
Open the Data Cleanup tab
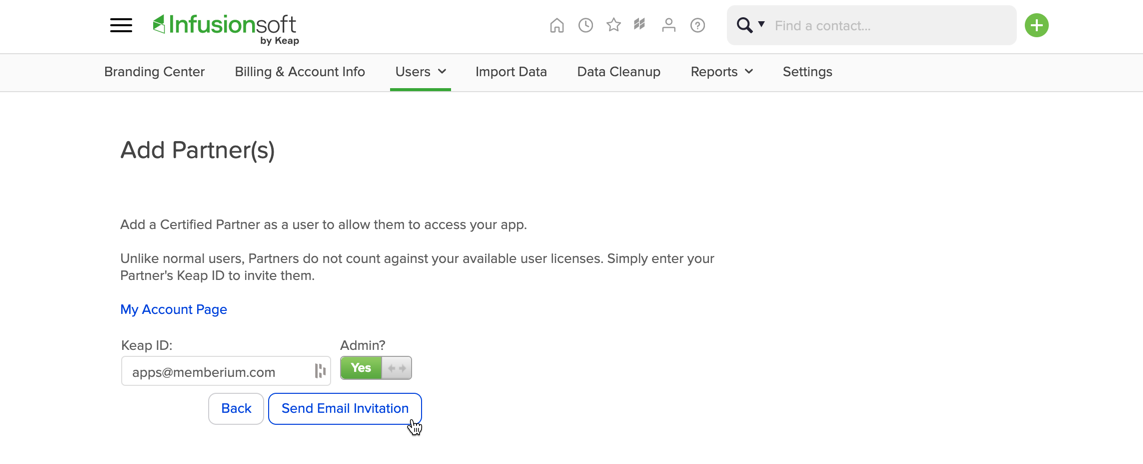tap(619, 72)
